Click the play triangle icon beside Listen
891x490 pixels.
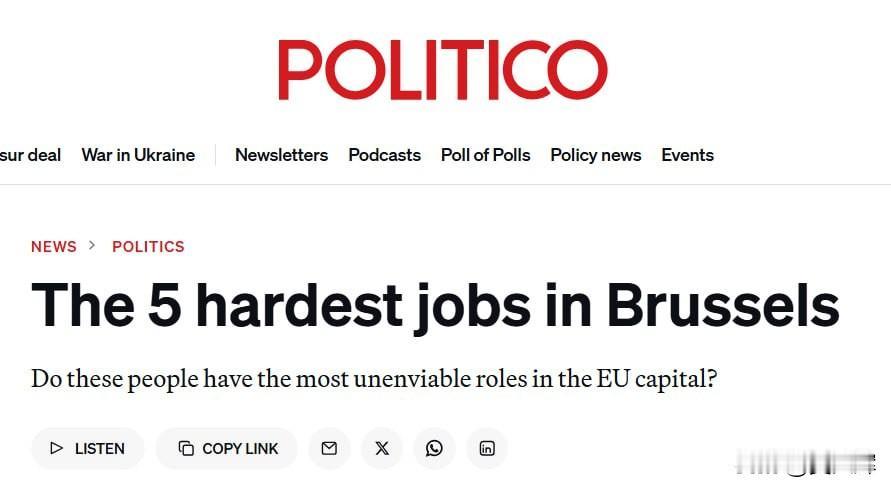[x=57, y=449]
